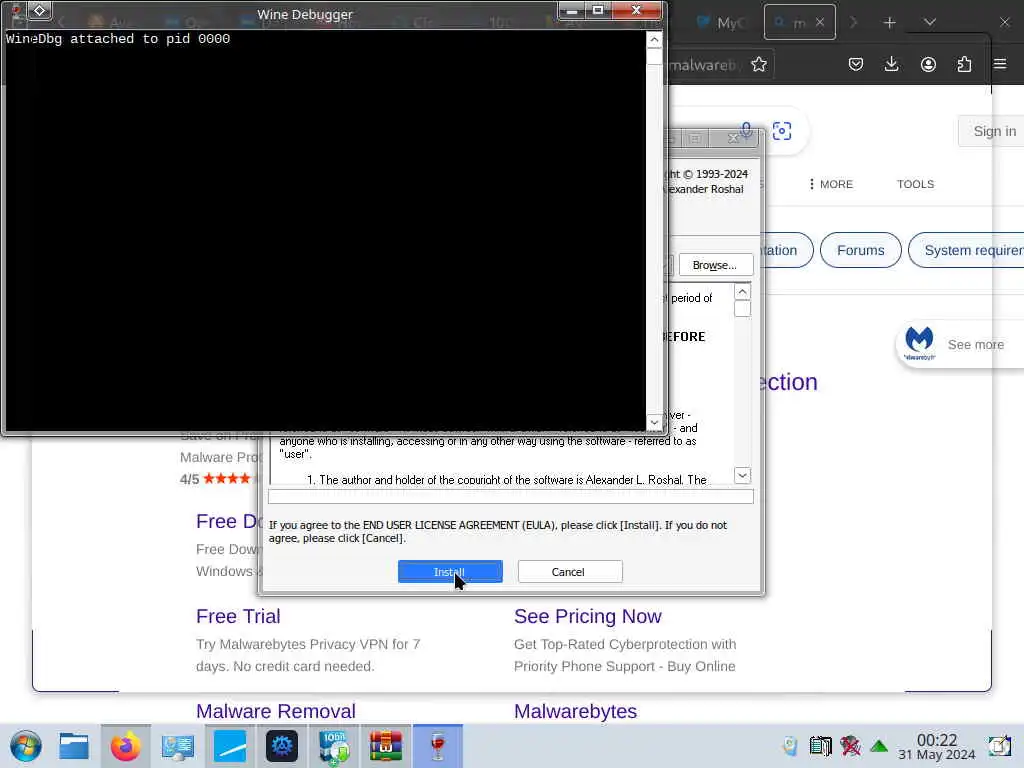
Task: Open the IObit installer icon on taskbar
Action: click(334, 746)
